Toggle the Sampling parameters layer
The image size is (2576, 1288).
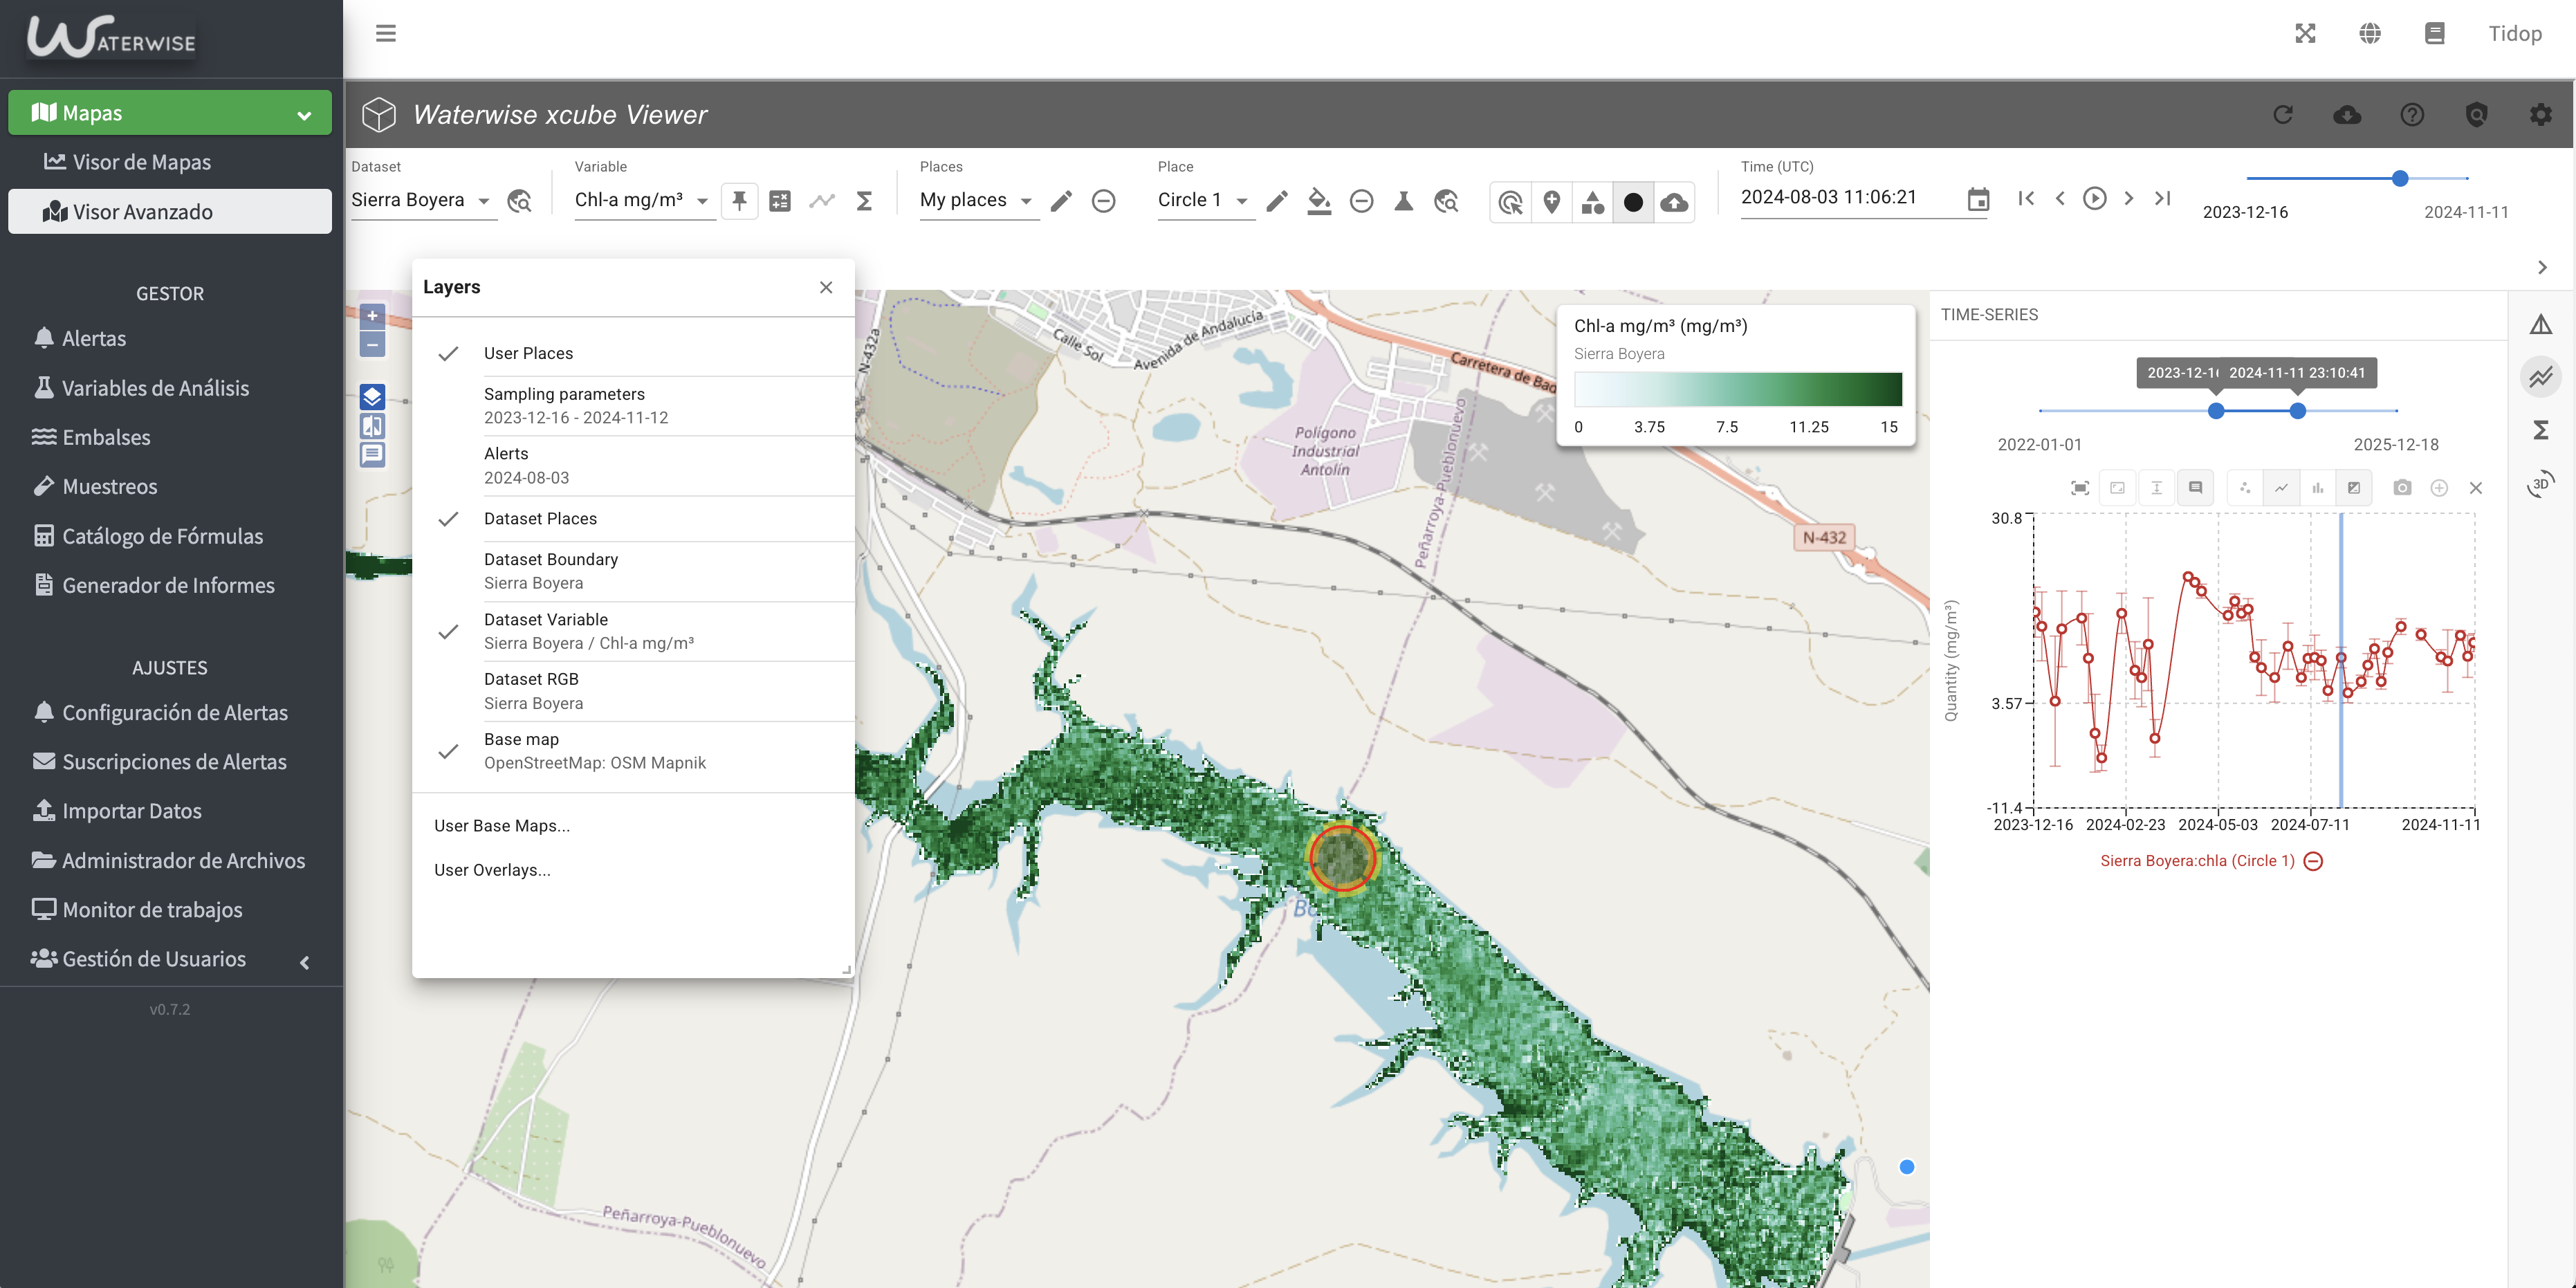point(634,406)
